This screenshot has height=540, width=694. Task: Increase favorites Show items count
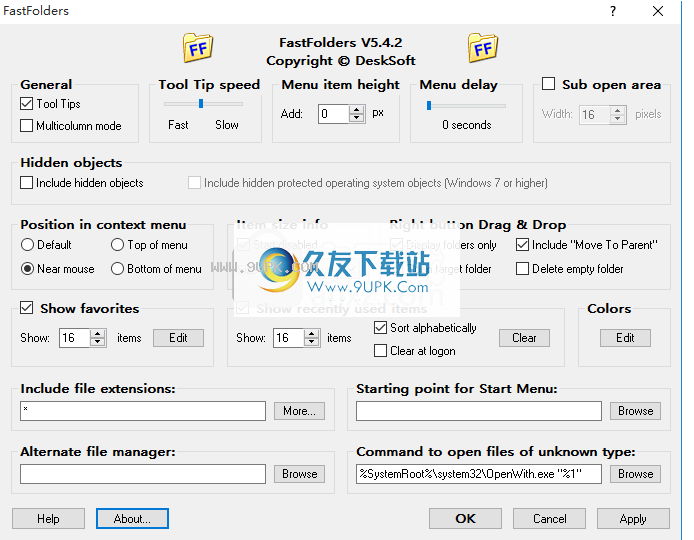(97, 334)
